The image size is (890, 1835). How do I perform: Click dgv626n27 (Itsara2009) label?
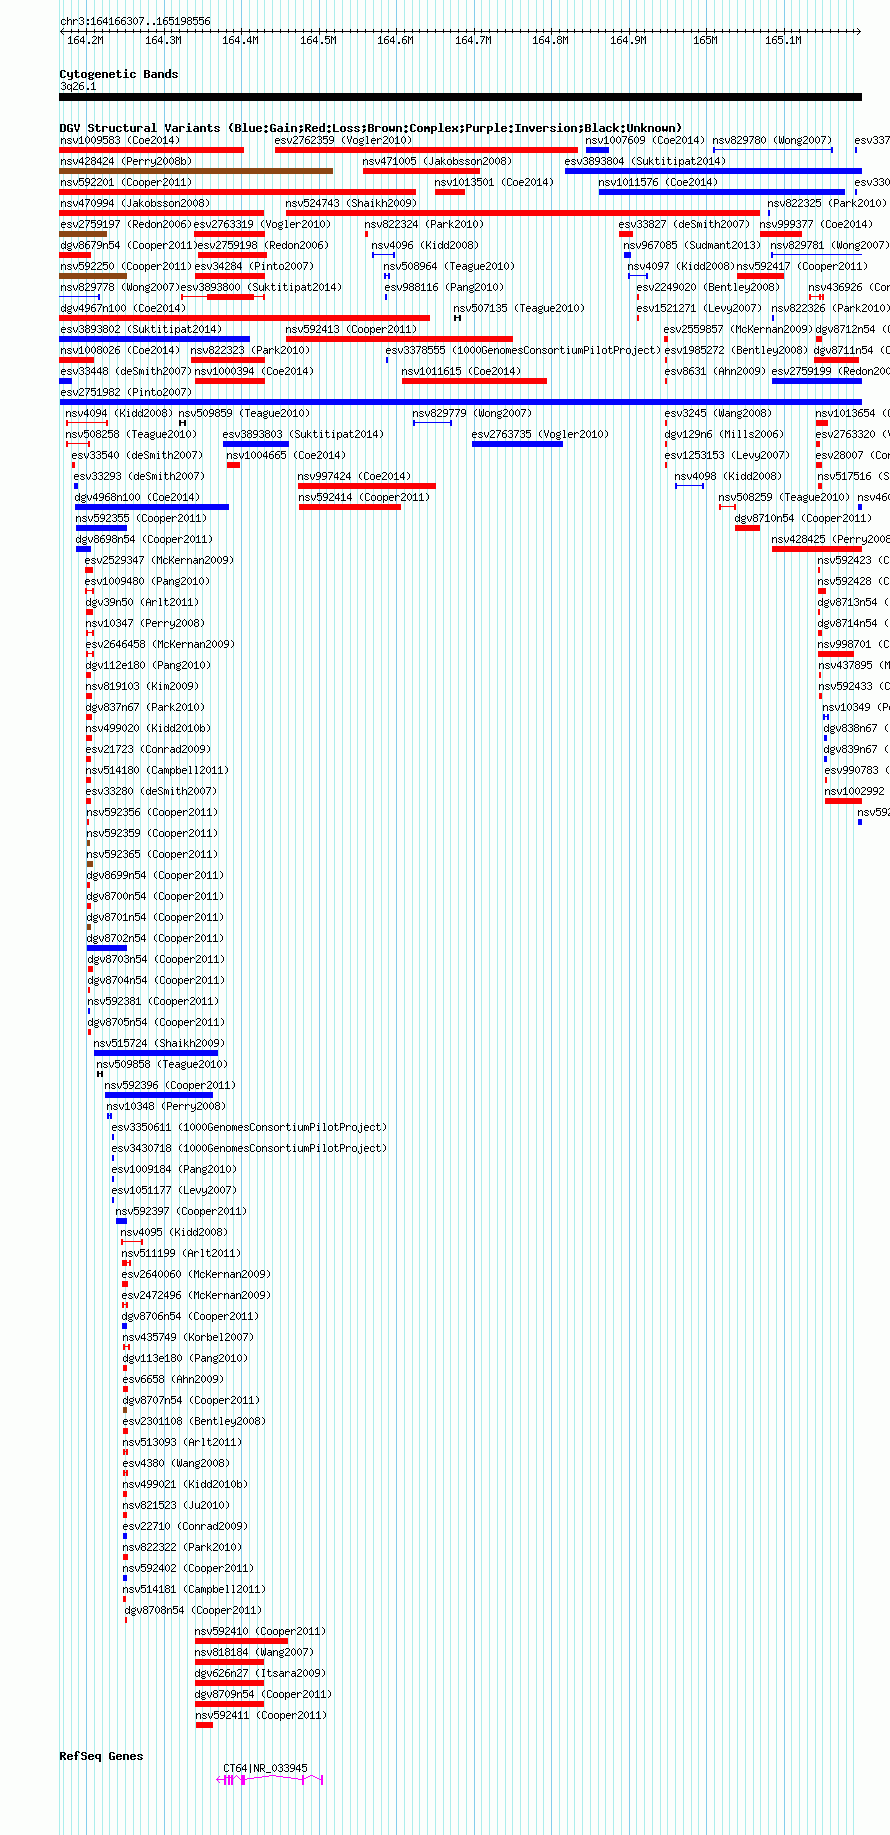[x=260, y=1673]
